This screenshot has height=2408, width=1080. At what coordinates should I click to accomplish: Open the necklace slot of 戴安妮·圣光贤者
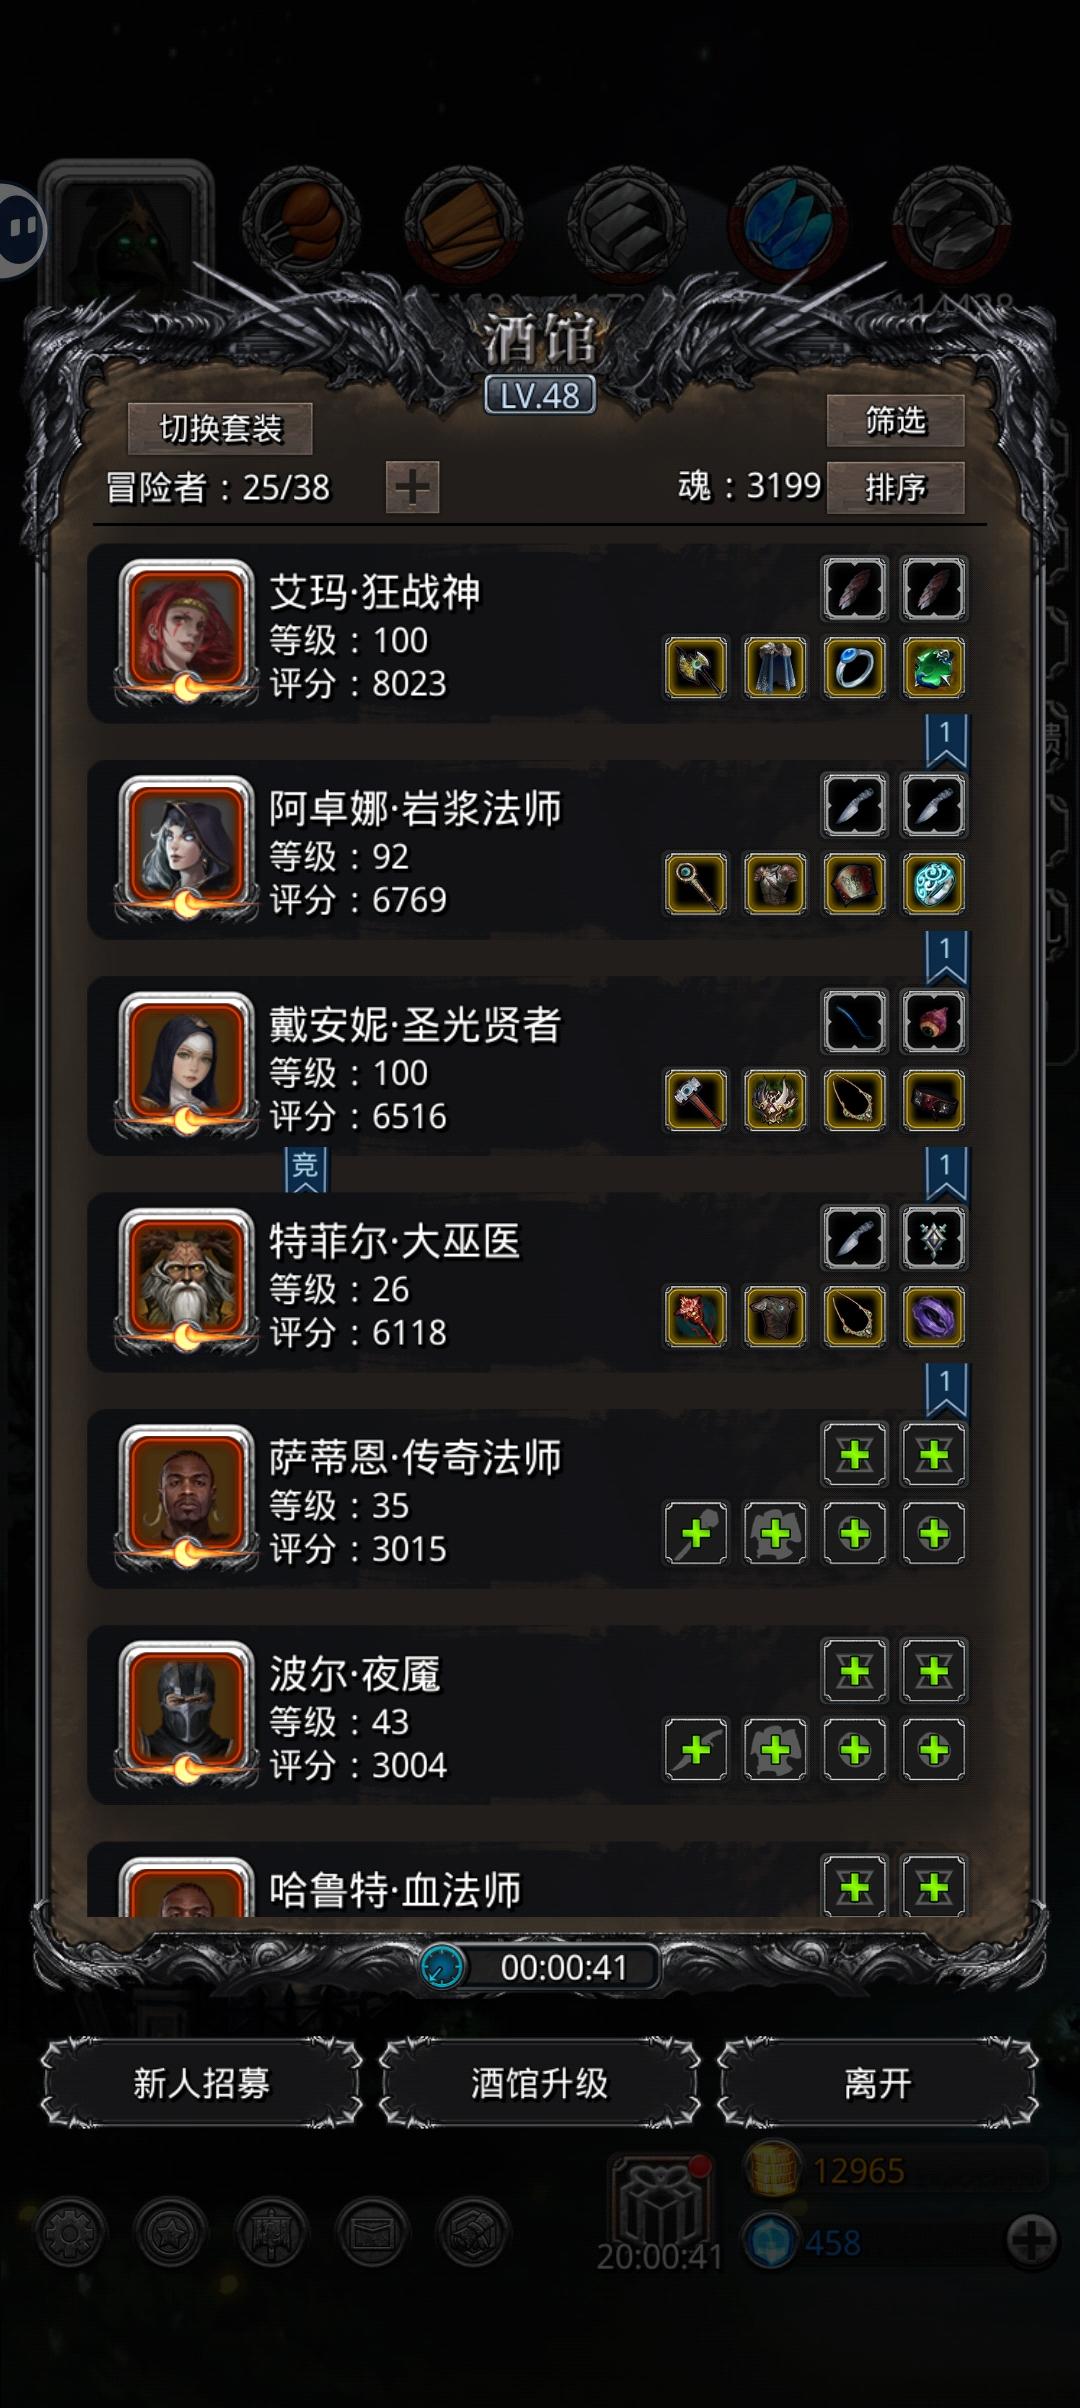[x=855, y=1100]
